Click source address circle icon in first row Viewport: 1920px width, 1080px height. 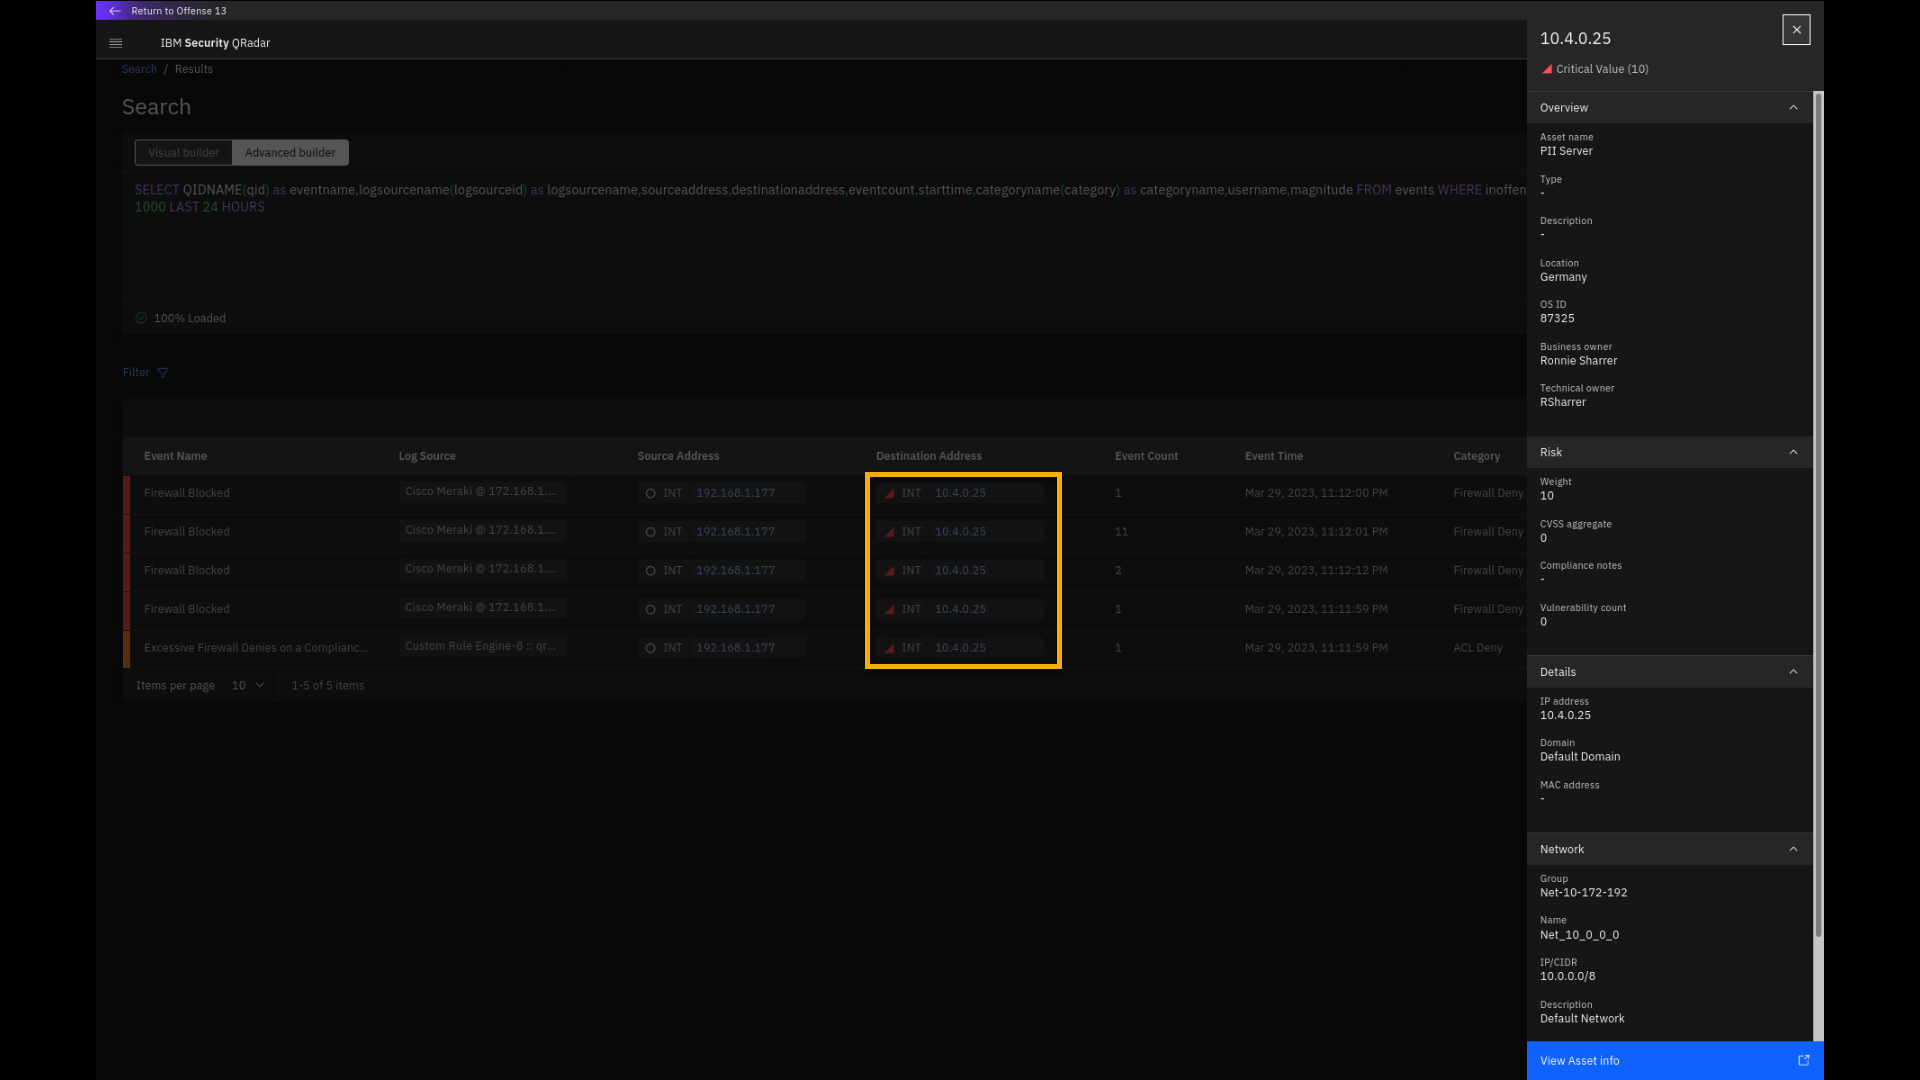coord(650,493)
